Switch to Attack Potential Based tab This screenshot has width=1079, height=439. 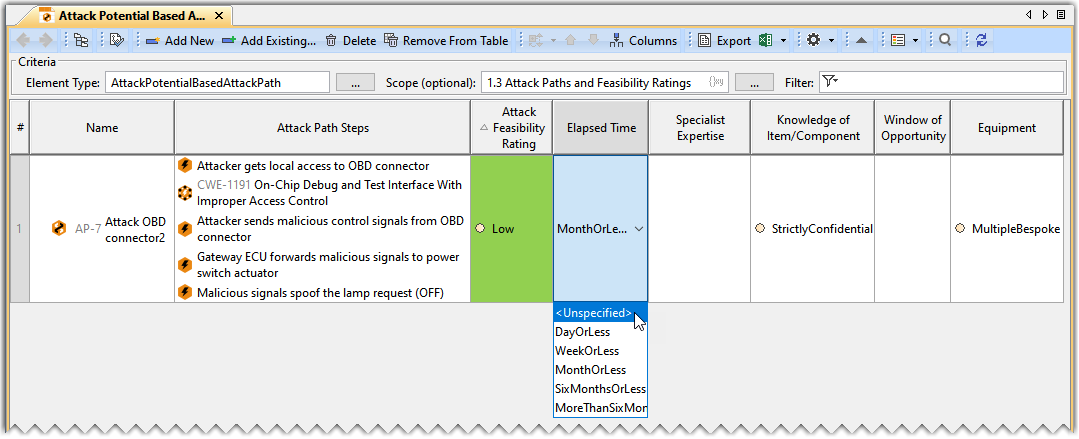point(130,16)
